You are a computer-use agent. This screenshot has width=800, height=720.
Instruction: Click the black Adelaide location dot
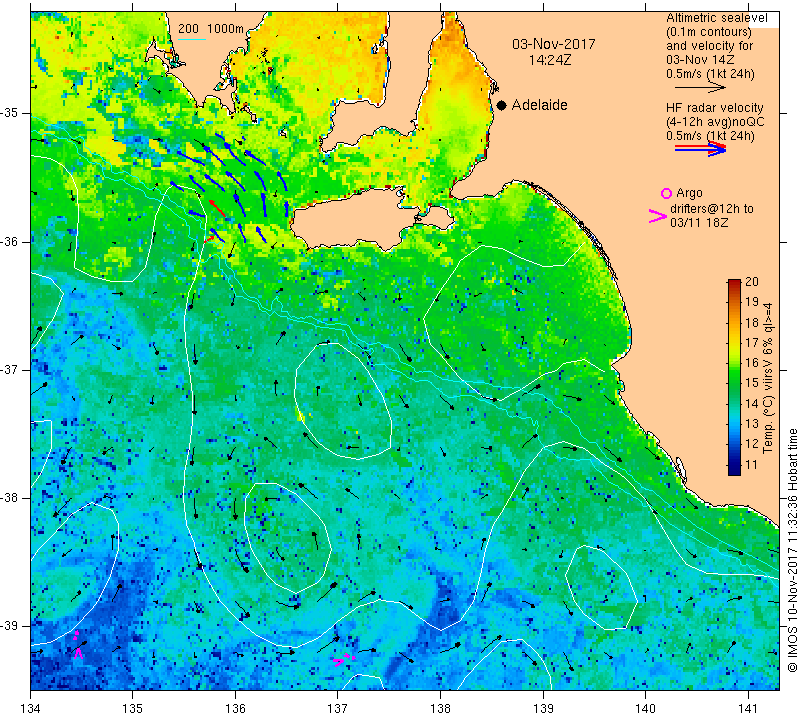click(502, 105)
